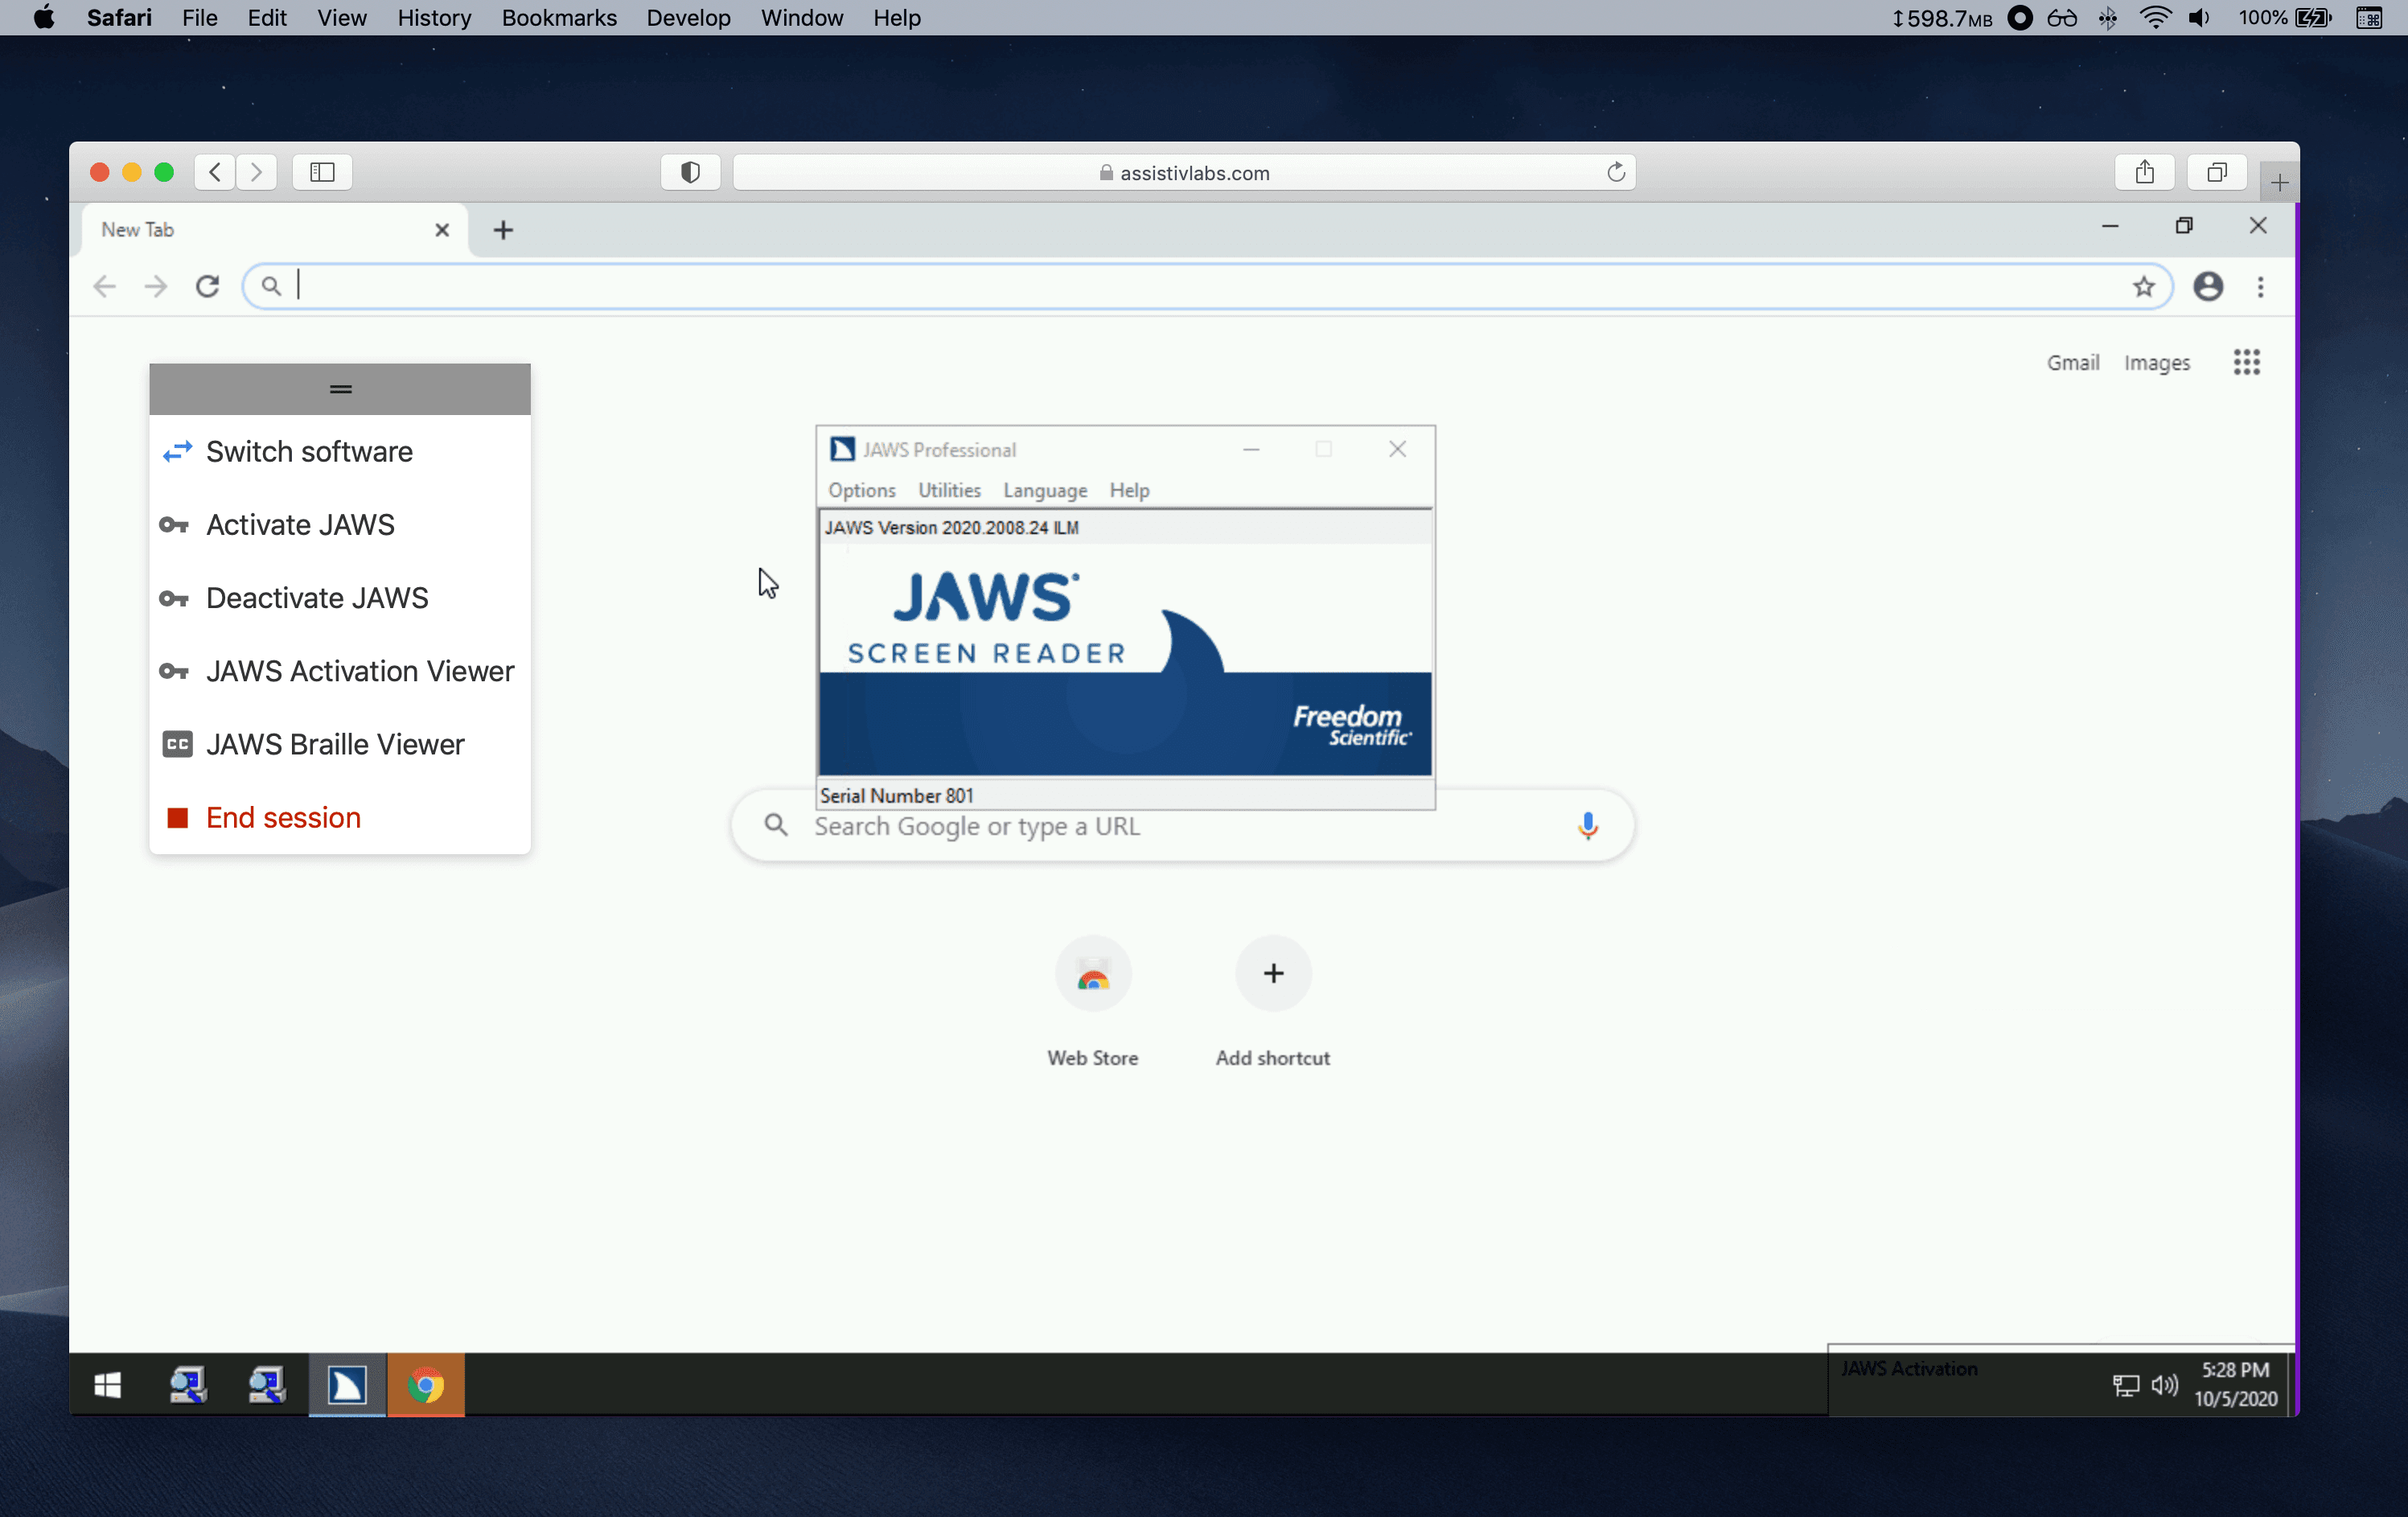Open the Safari History menu
This screenshot has width=2408, height=1517.
click(x=434, y=18)
